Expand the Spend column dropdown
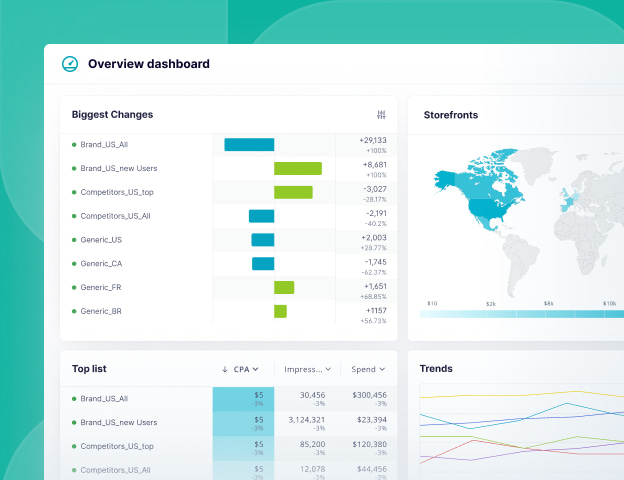 point(383,369)
